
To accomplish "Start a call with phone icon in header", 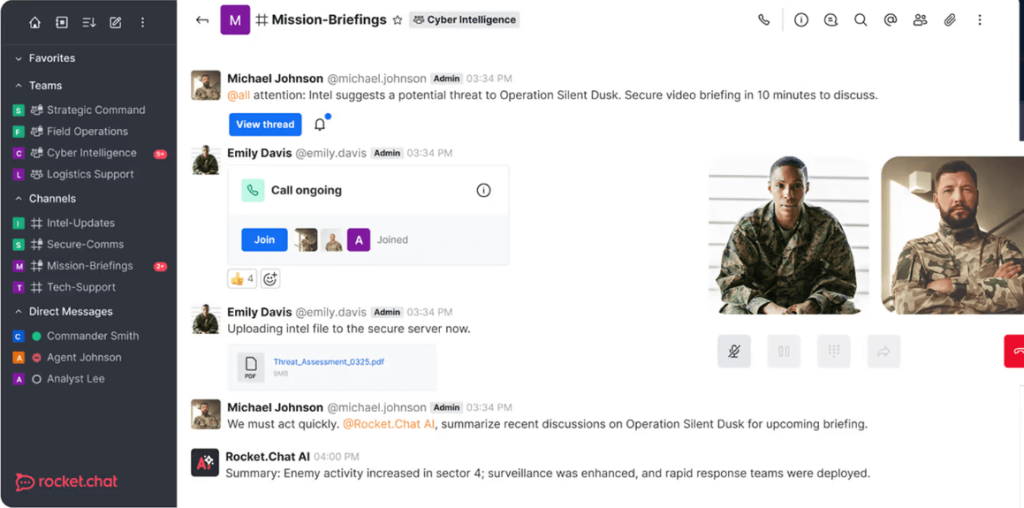I will 763,20.
